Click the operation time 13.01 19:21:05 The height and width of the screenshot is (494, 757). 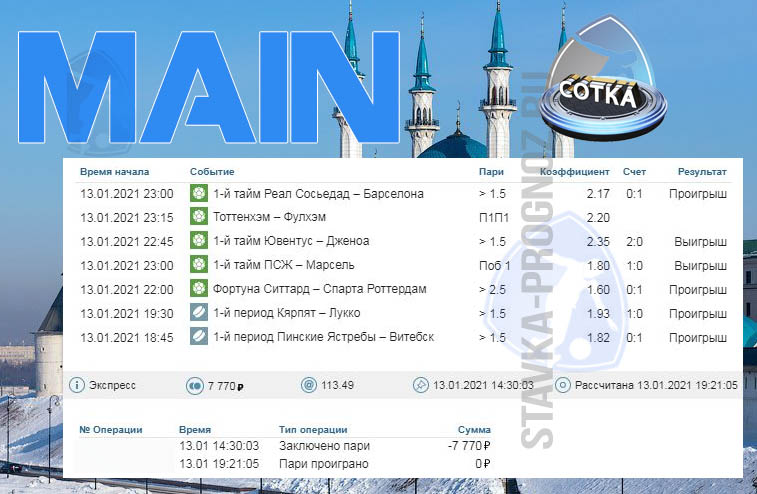point(219,464)
